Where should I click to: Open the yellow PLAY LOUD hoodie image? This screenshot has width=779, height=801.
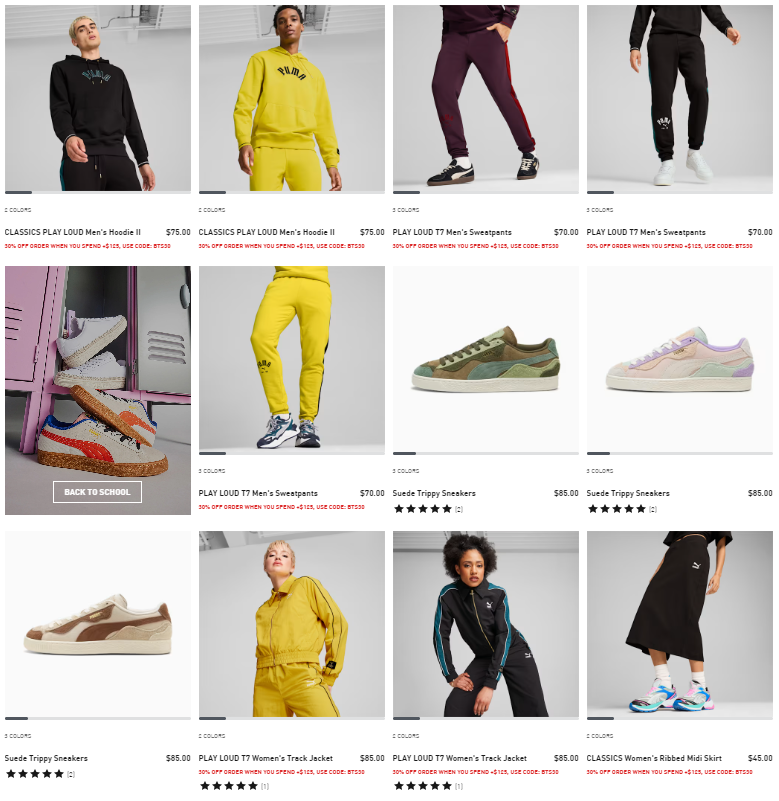(292, 98)
